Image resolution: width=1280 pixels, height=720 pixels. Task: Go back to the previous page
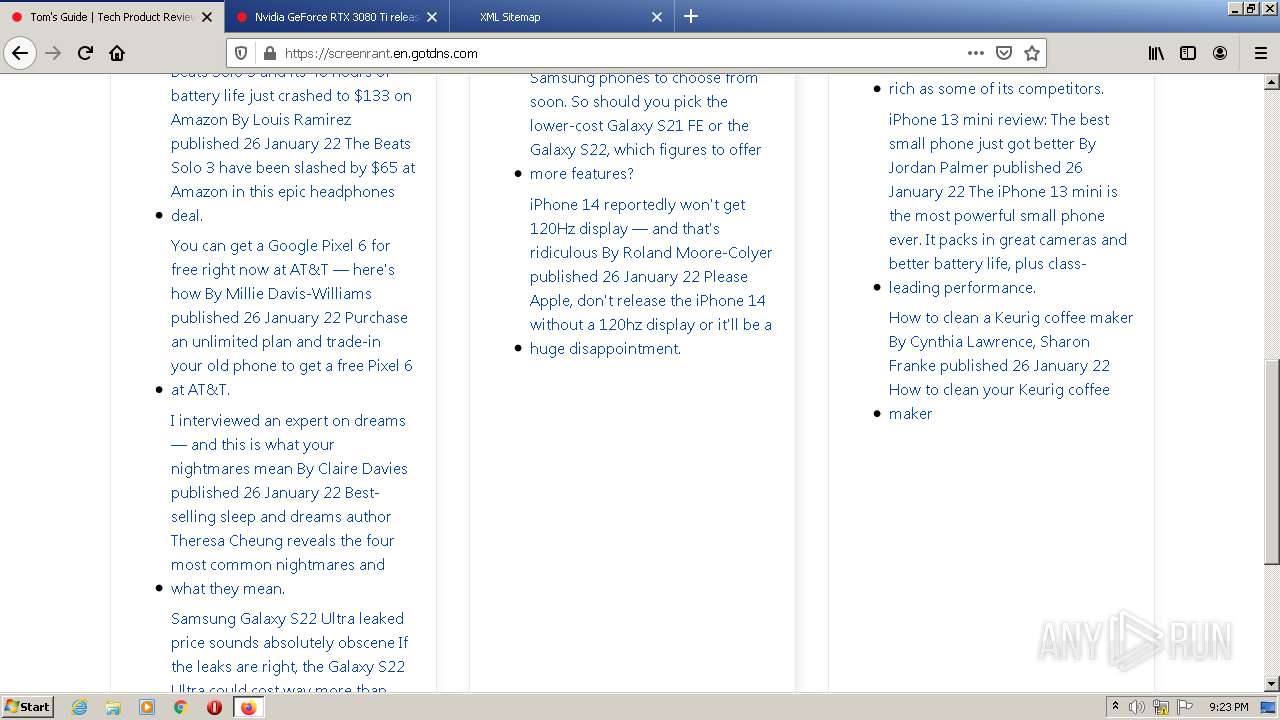coord(20,53)
